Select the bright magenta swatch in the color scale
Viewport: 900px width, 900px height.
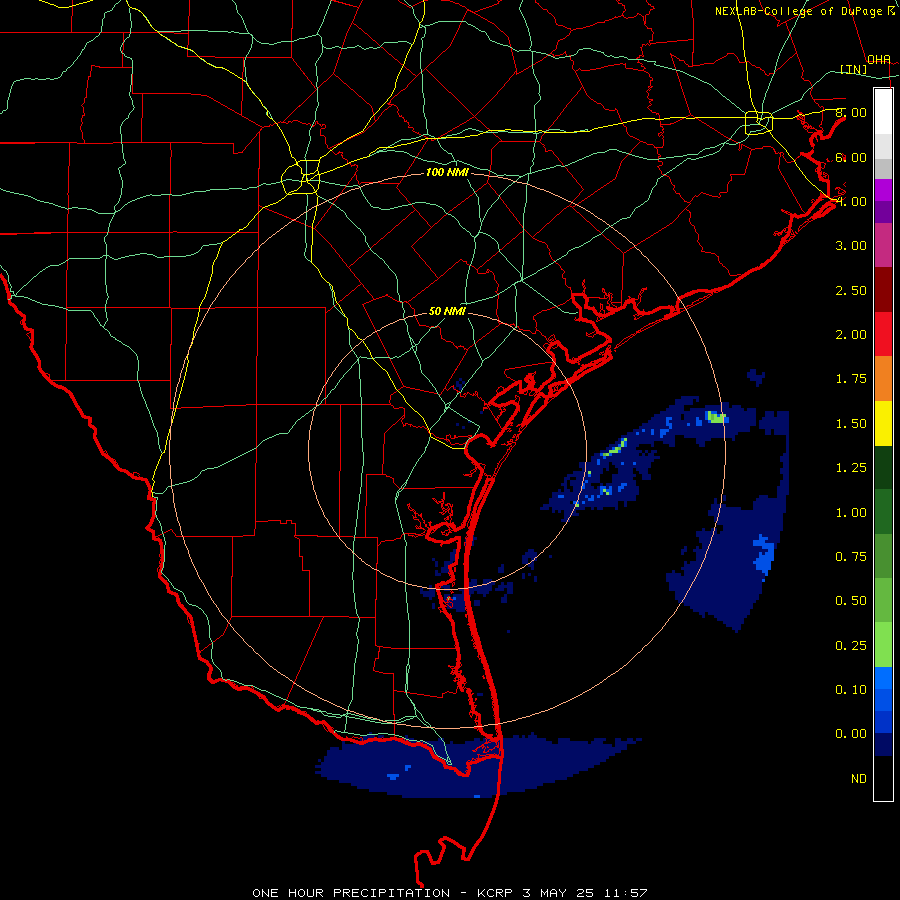pos(883,190)
